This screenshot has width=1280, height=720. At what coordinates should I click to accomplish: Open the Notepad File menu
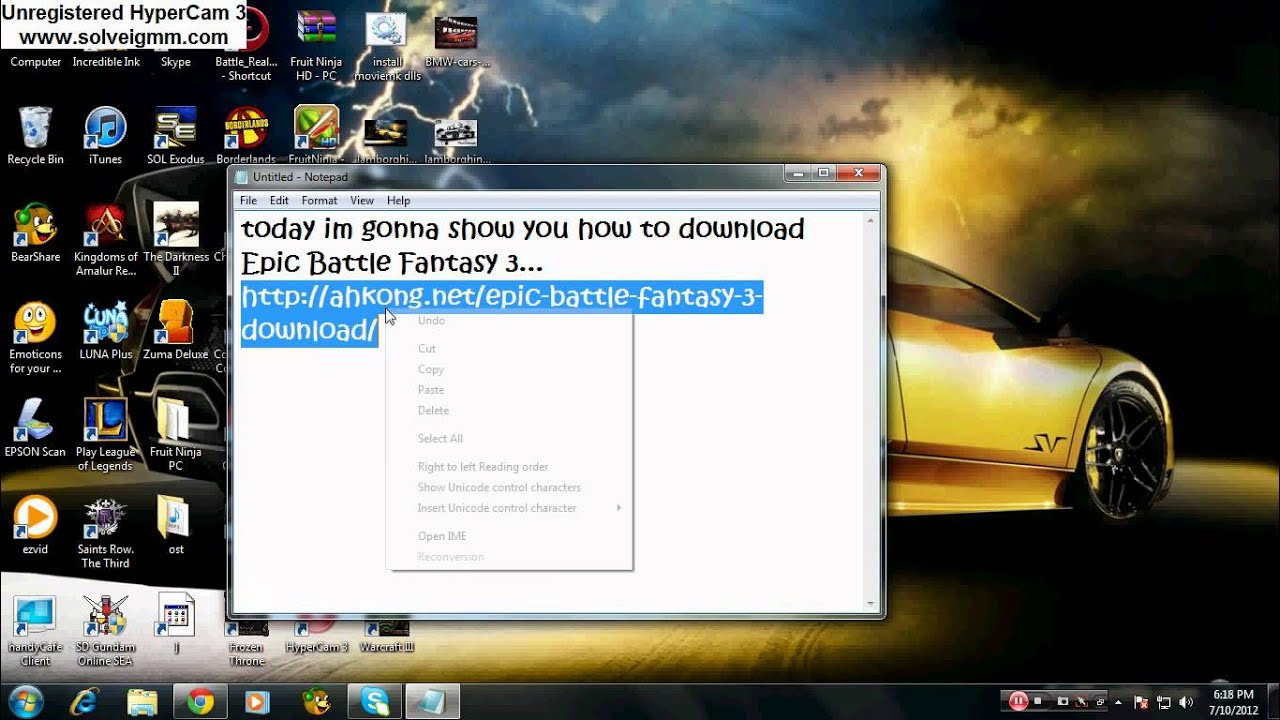(248, 201)
